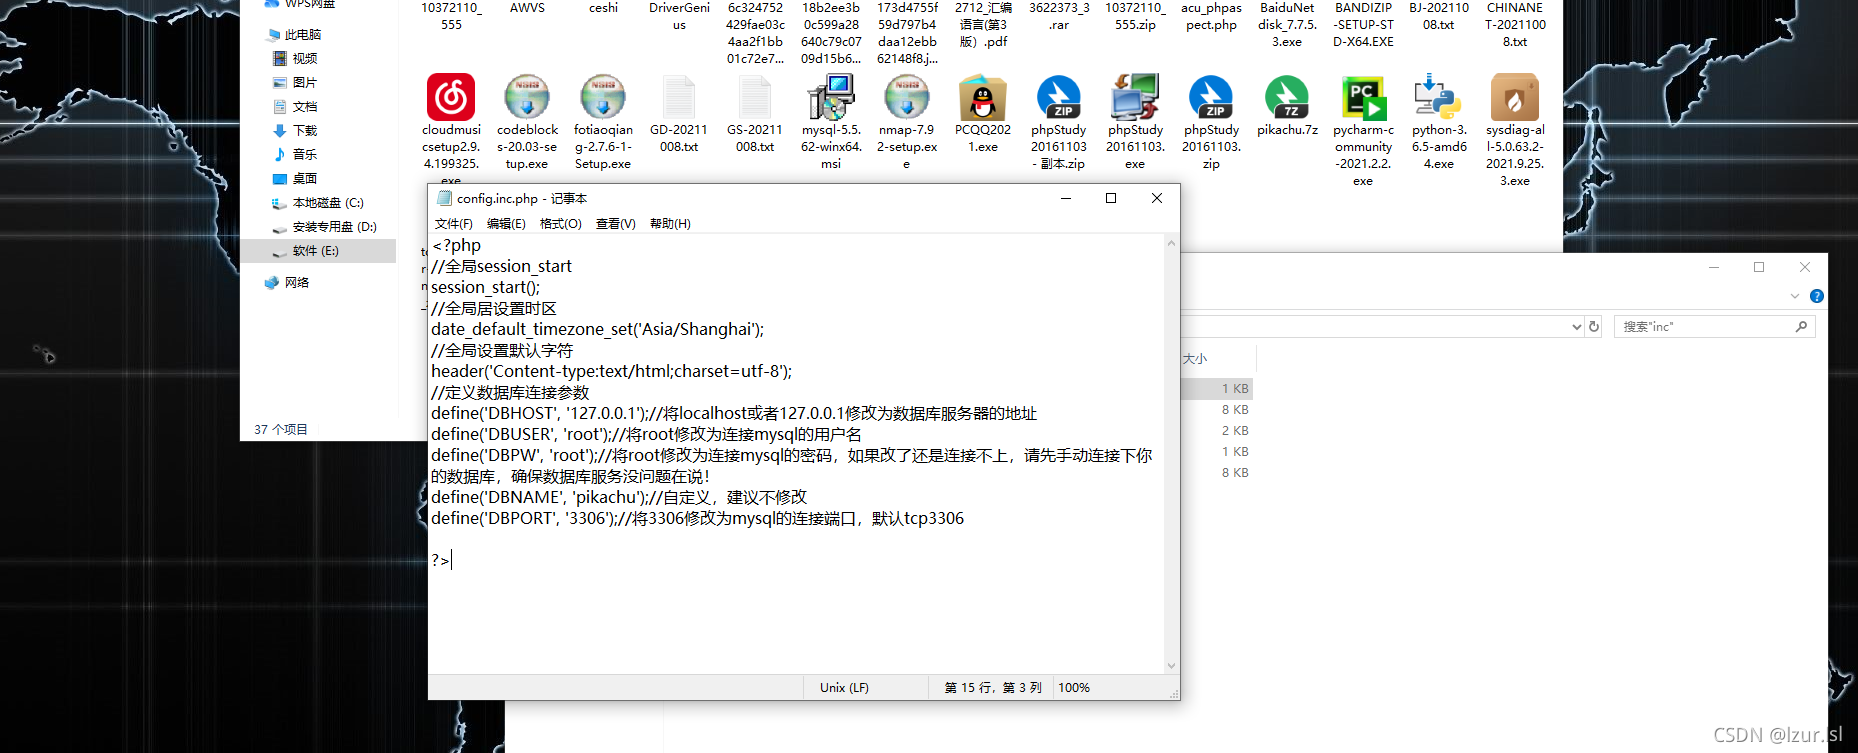1858x753 pixels.
Task: Select the fotiaoqiang Setup.exe icon
Action: point(603,98)
